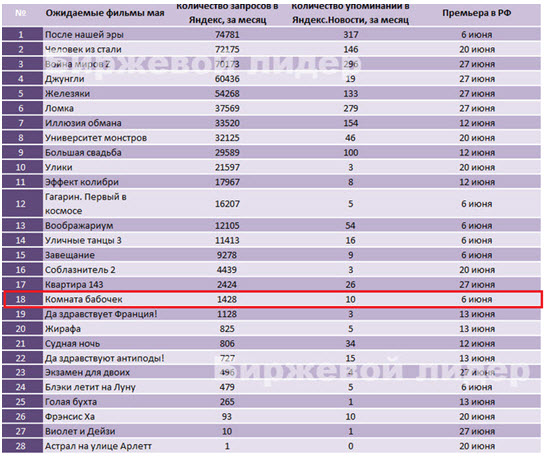Screen dimensions: 548x459
Task: Click the 'Голая бухта' film name
Action: [71, 402]
